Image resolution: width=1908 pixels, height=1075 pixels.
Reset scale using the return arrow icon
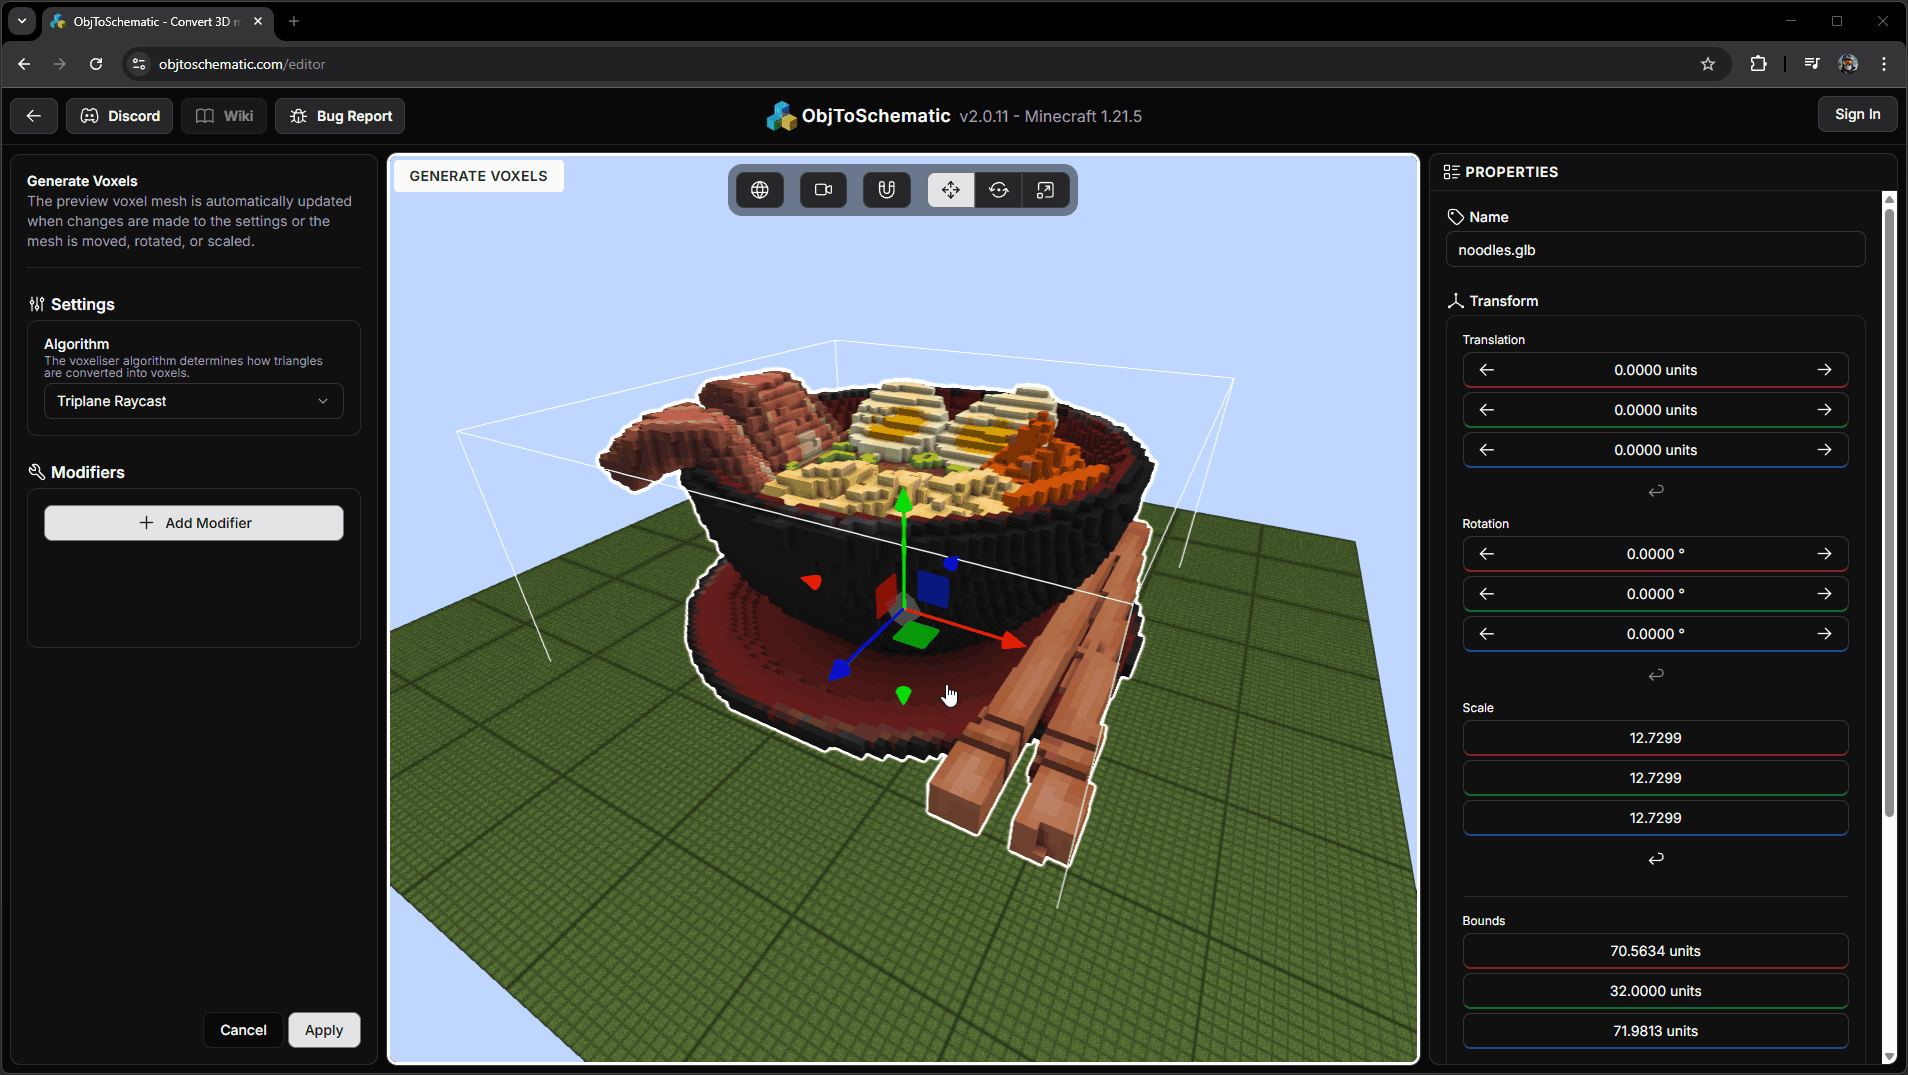click(1656, 859)
